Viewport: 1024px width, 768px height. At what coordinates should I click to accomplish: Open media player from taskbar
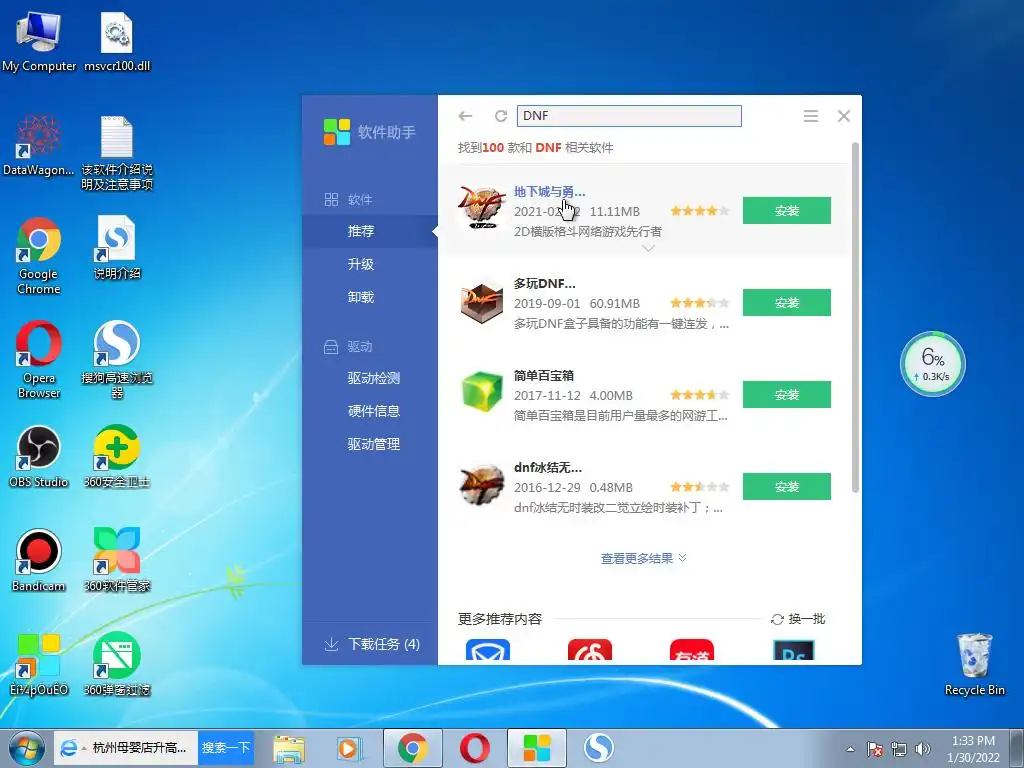point(349,748)
